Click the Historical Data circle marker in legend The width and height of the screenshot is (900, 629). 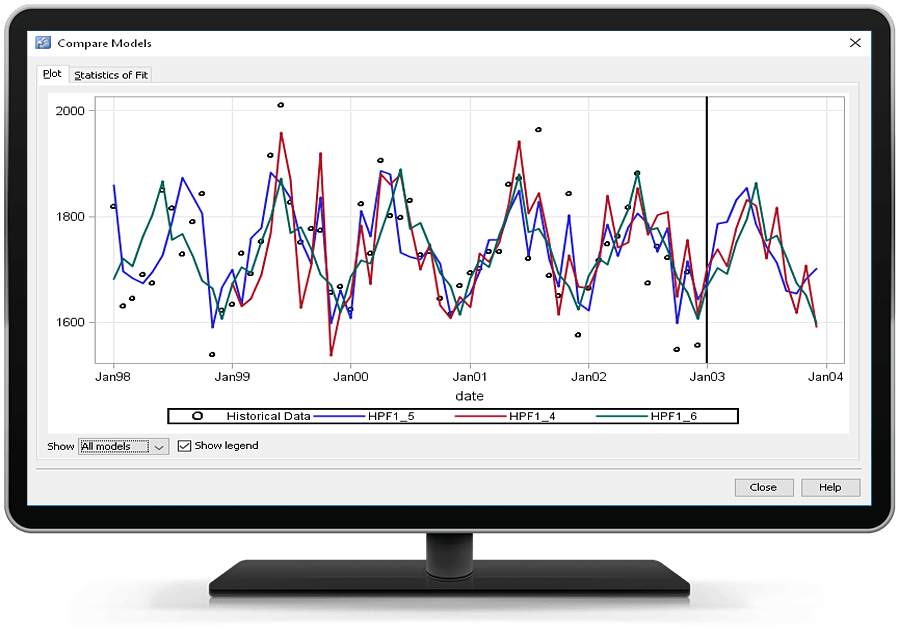click(197, 416)
